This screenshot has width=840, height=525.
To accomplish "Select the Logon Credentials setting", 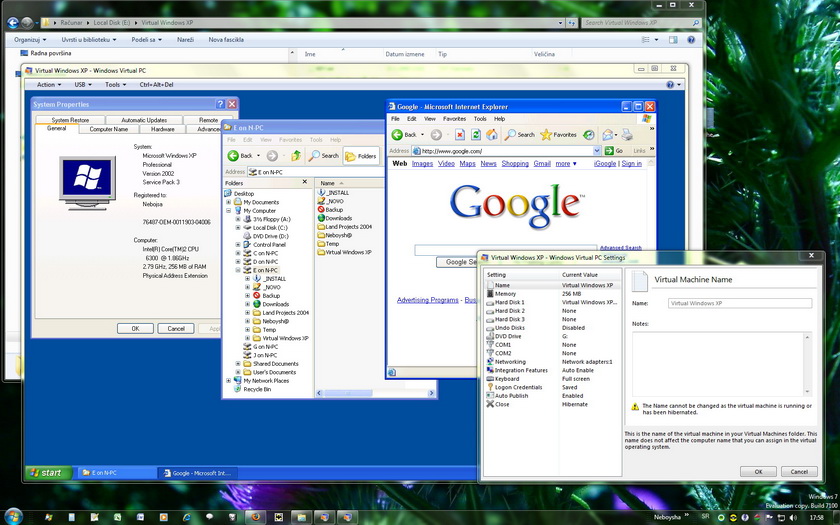I will click(x=518, y=387).
